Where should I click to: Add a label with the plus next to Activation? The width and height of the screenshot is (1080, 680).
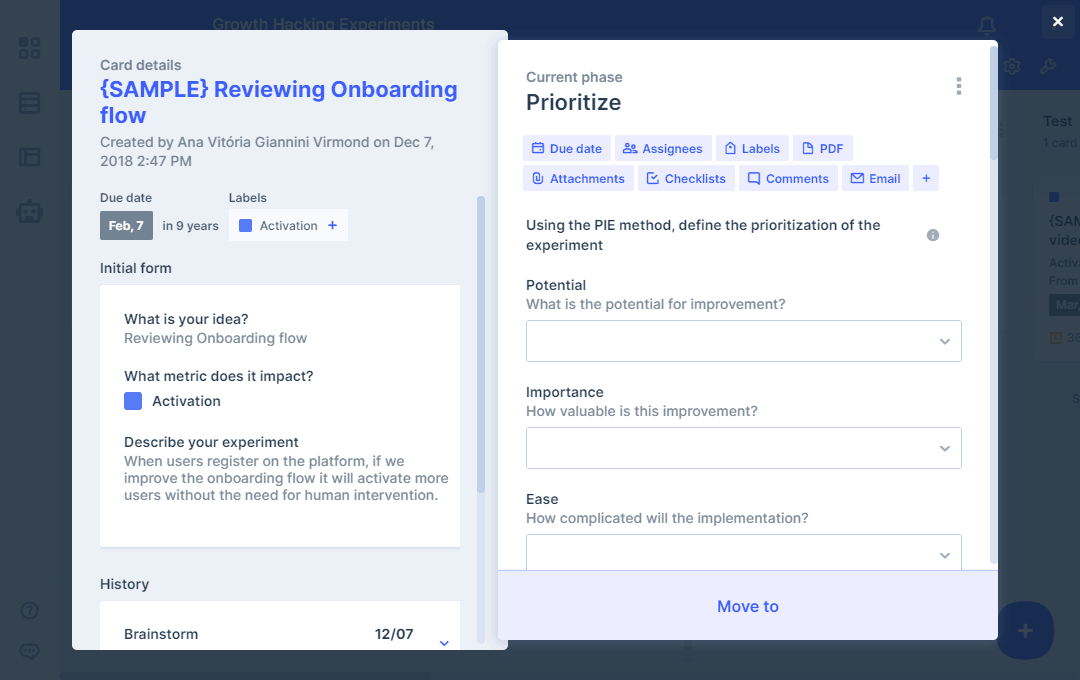(x=332, y=226)
